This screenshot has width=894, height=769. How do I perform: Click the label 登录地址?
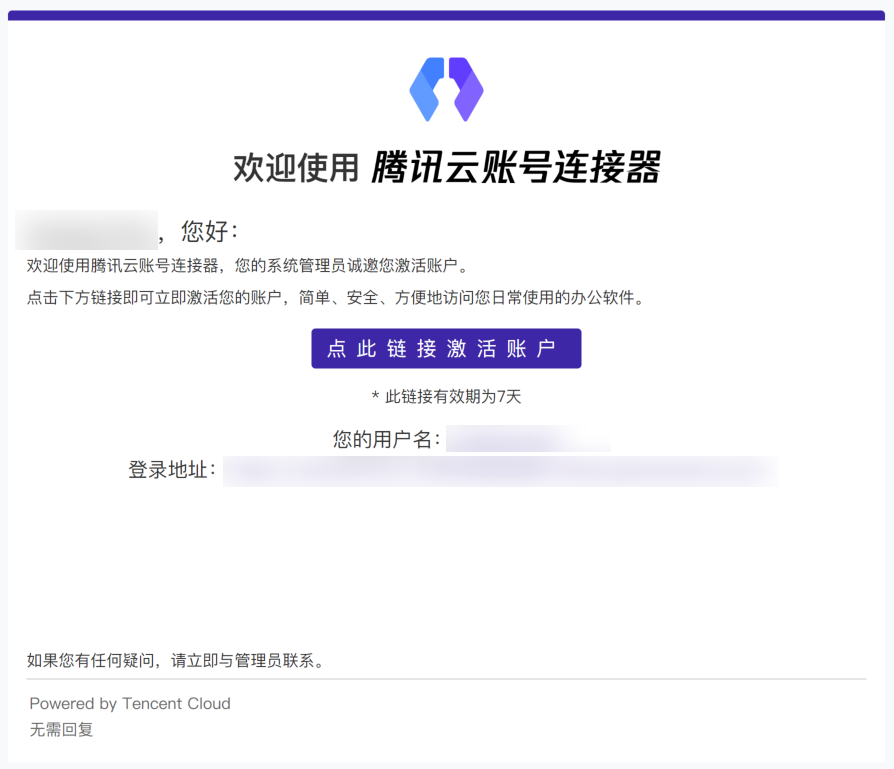coord(172,470)
